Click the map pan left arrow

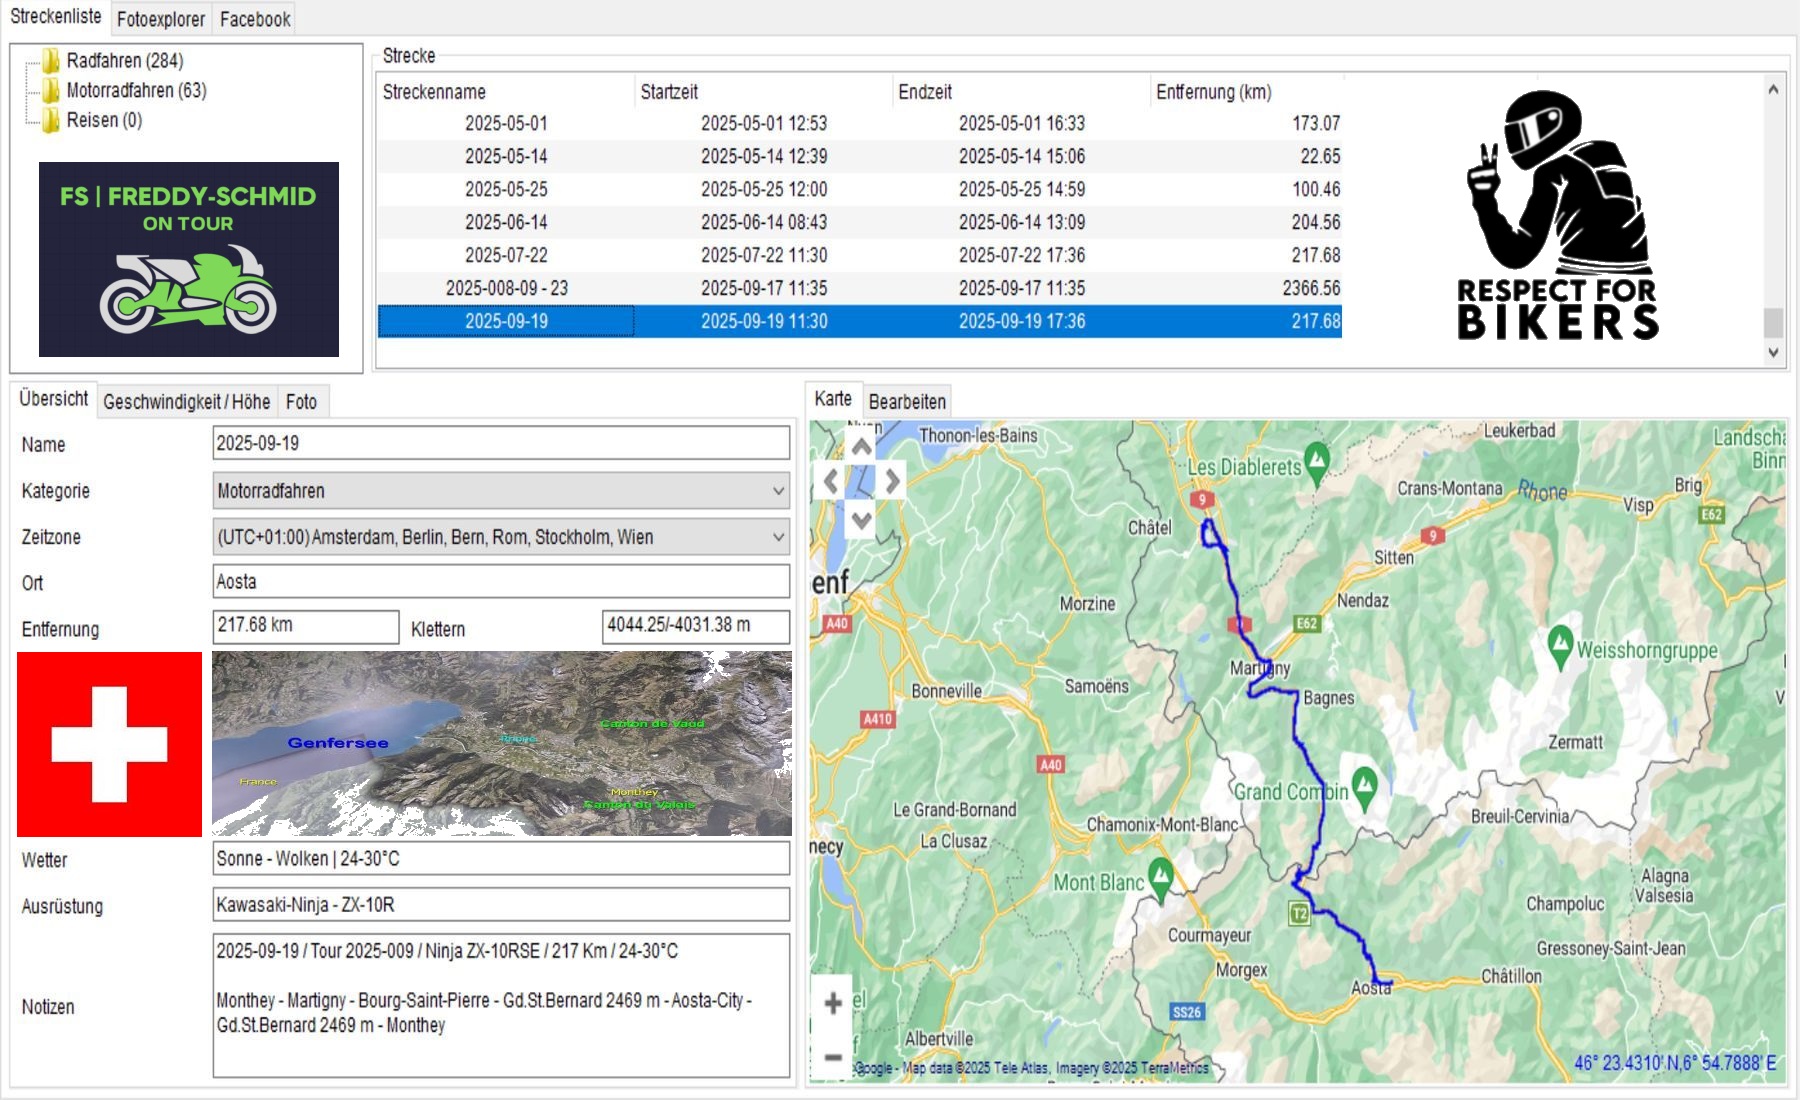tap(830, 482)
